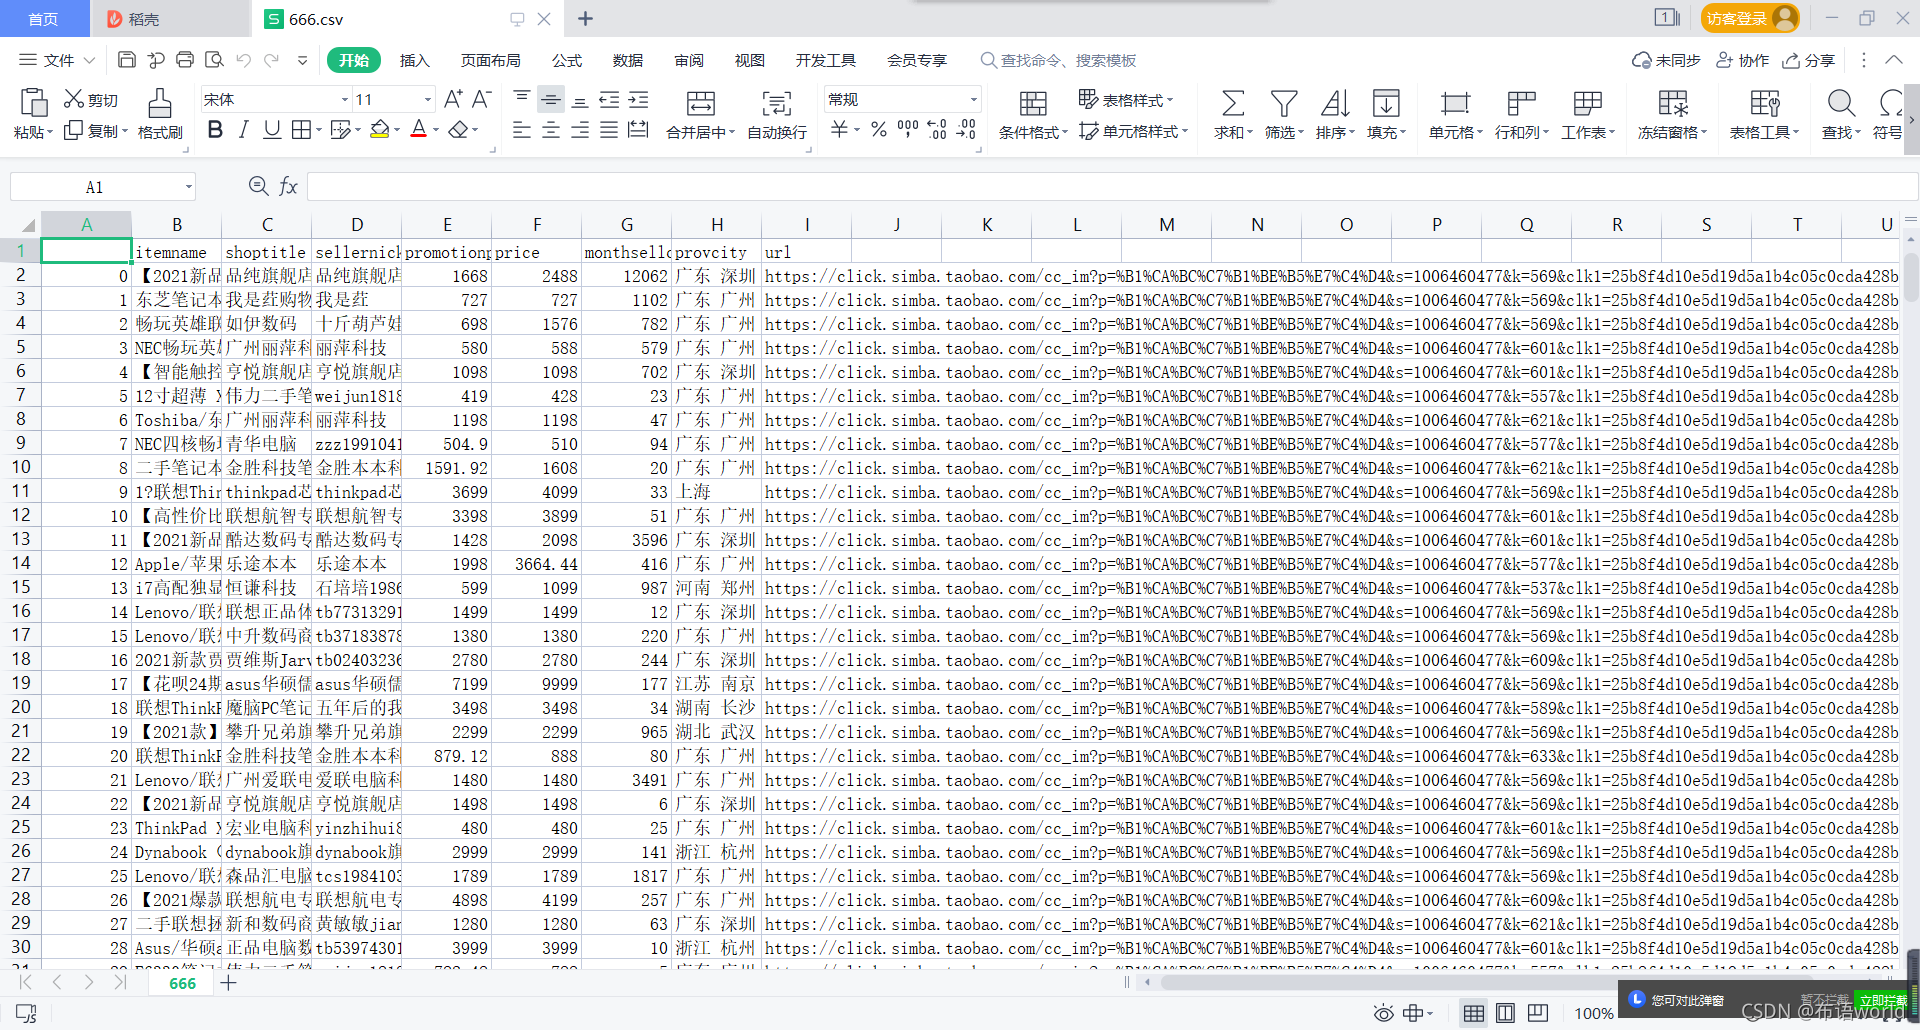Decrease font size with A- icon
Screen dimensions: 1920x1030
point(481,99)
